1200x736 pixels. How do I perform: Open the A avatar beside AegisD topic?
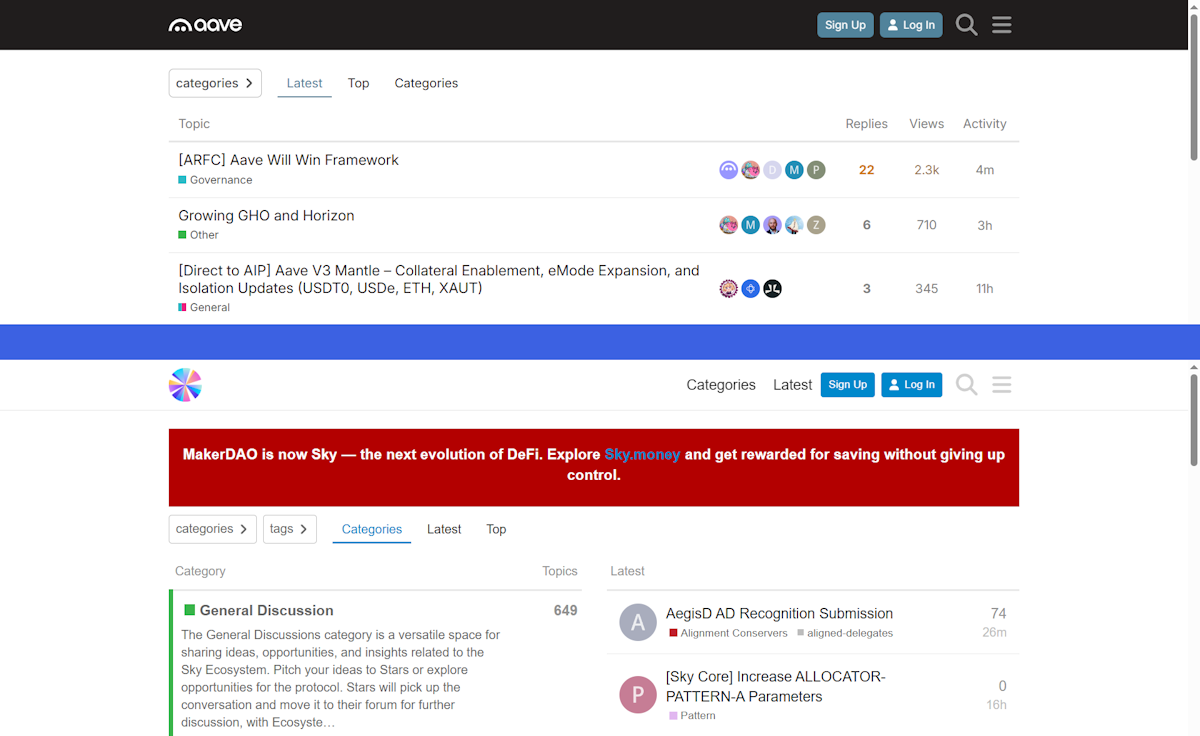point(638,622)
